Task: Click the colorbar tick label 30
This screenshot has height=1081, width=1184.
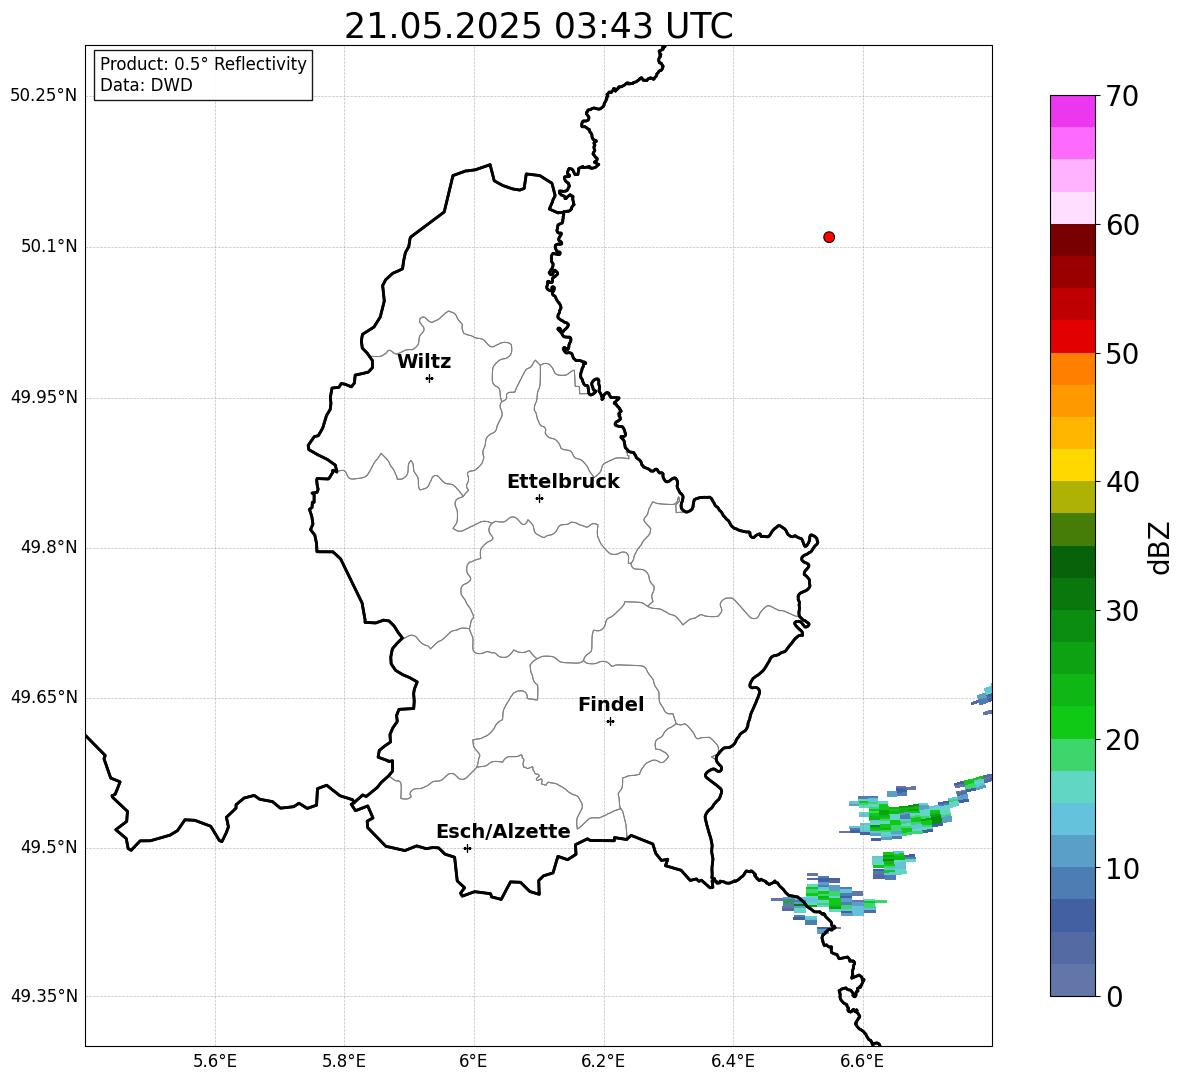Action: click(x=1121, y=611)
